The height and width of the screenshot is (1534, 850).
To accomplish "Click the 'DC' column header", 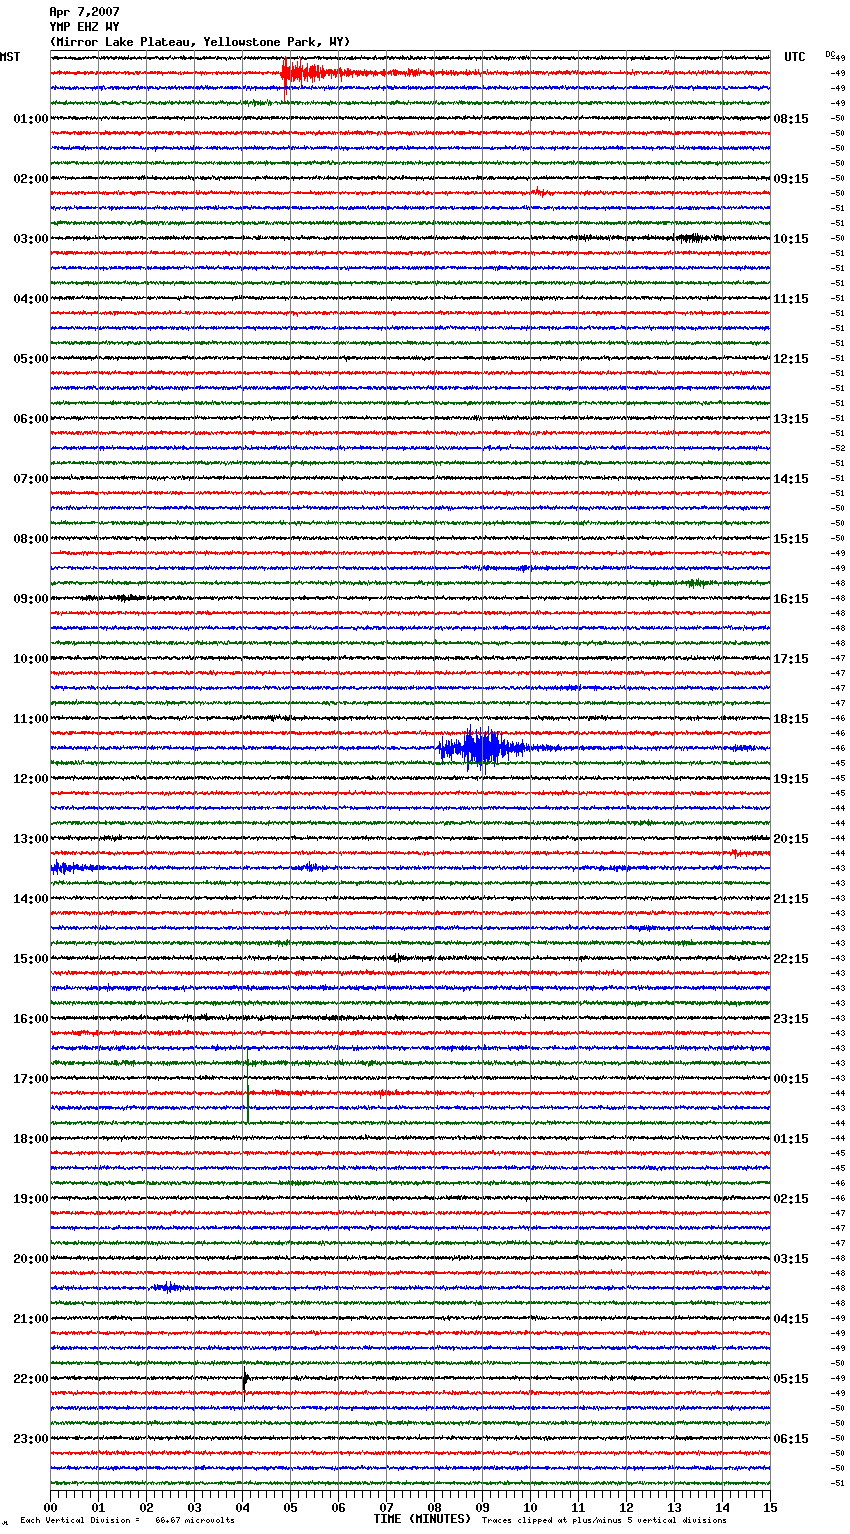I will tap(830, 54).
